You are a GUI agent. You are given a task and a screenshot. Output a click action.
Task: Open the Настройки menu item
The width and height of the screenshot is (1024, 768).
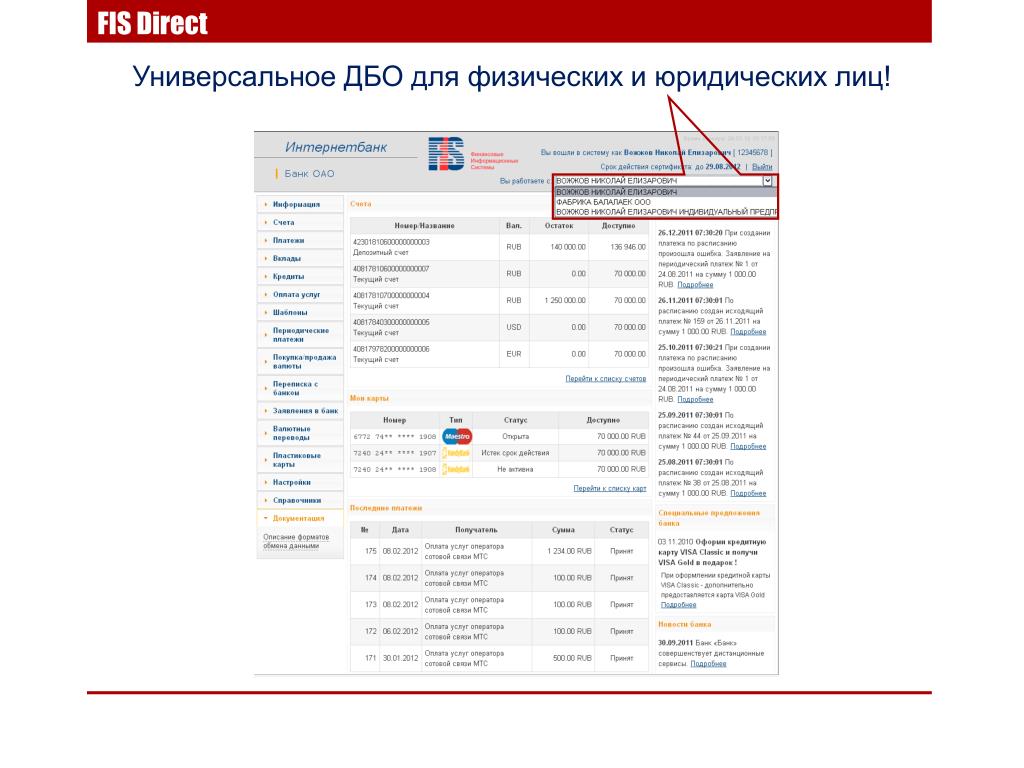pos(300,483)
